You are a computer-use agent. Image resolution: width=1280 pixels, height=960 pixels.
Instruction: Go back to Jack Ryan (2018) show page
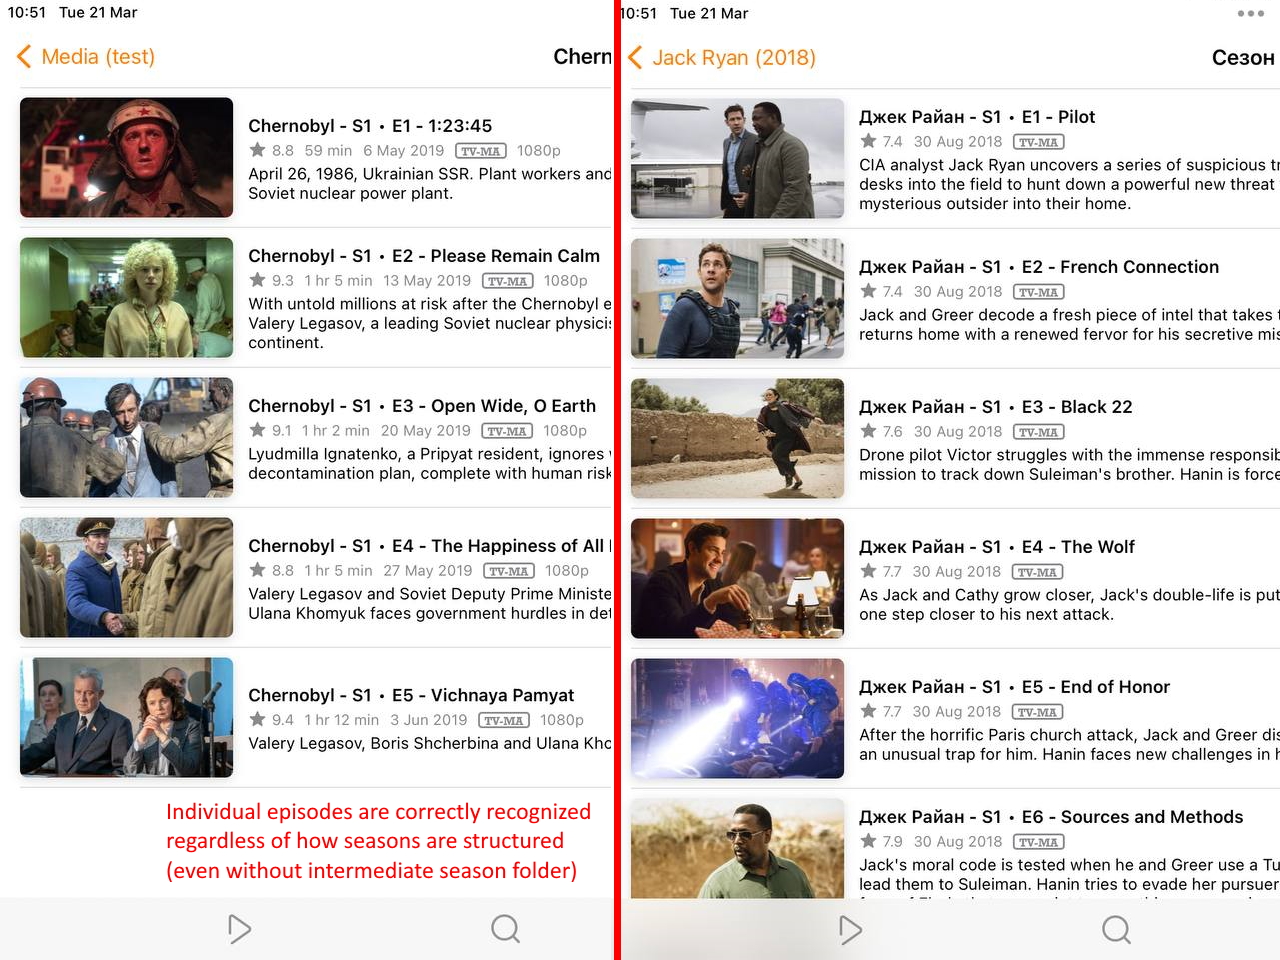click(x=722, y=58)
